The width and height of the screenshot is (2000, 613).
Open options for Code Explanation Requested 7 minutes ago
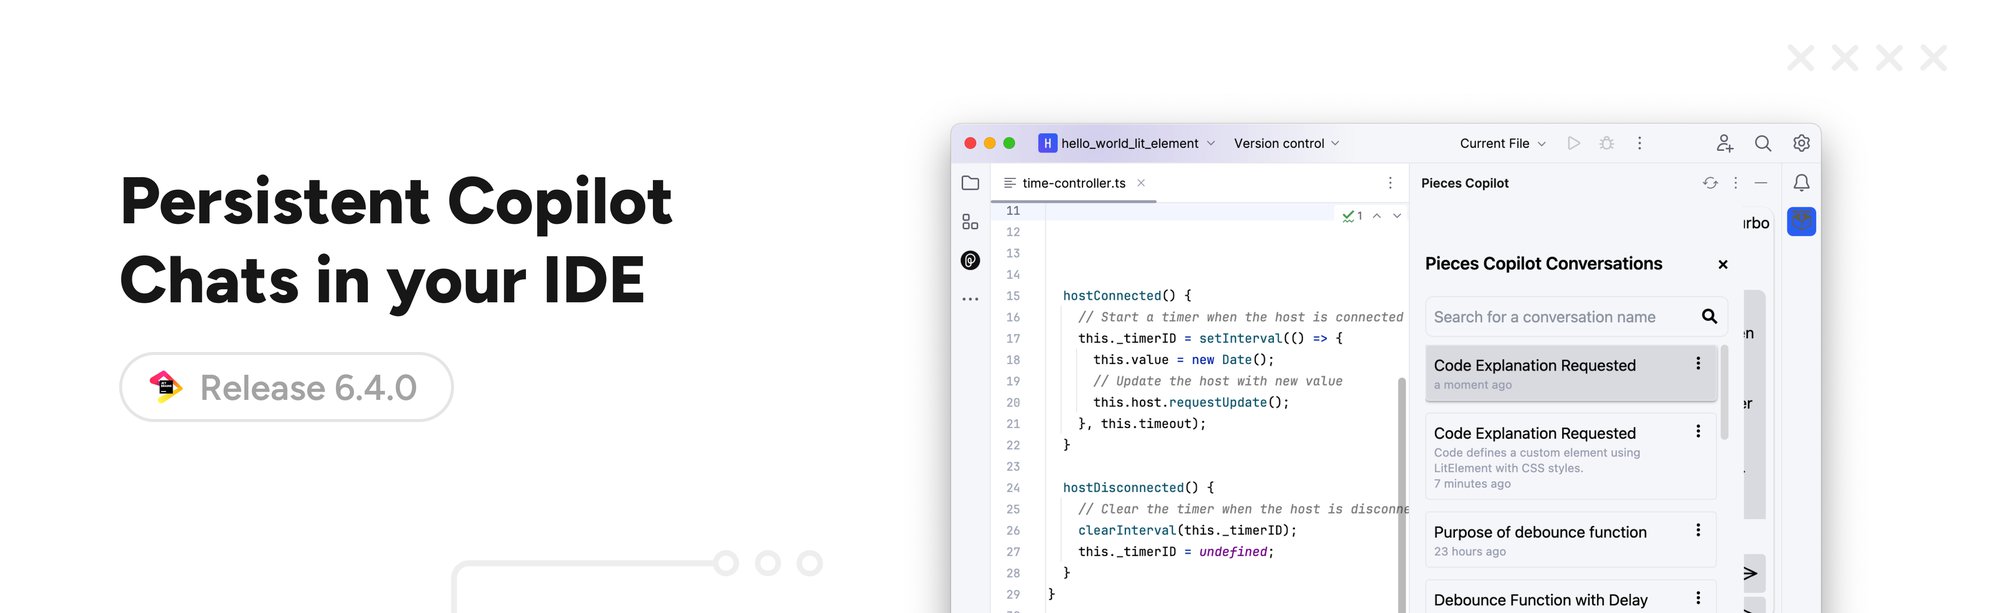pos(1698,431)
